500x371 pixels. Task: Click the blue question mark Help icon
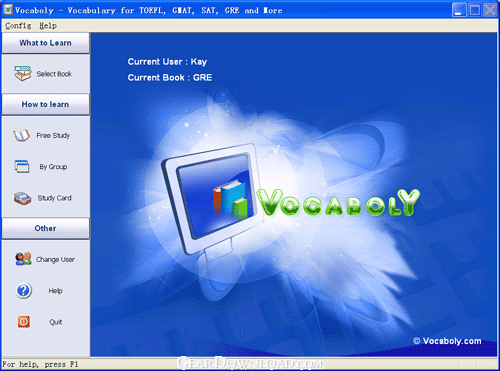pyautogui.click(x=24, y=291)
